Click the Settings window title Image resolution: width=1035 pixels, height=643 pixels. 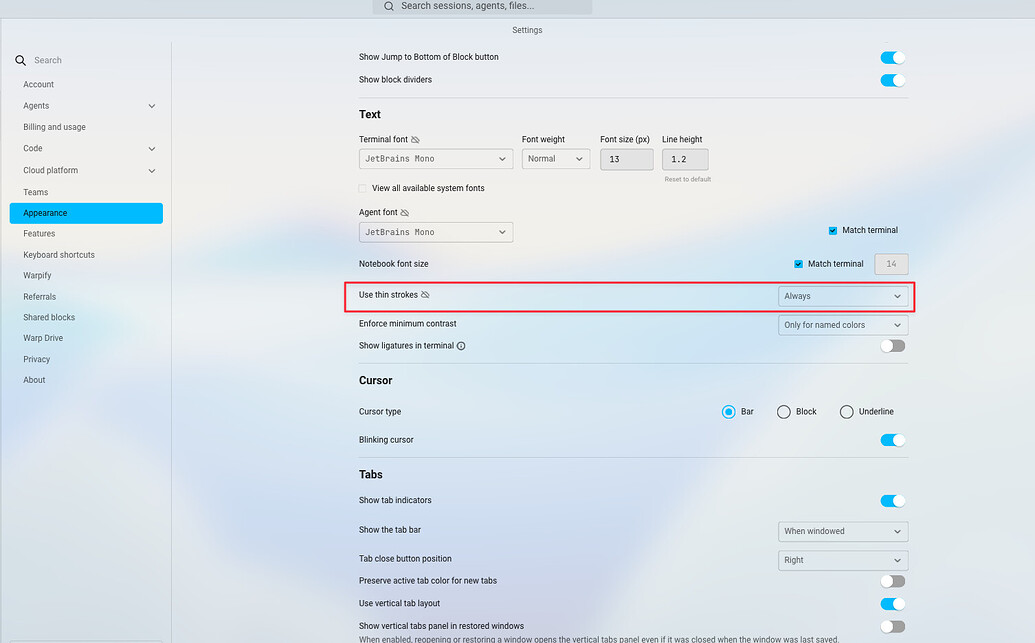pos(527,30)
